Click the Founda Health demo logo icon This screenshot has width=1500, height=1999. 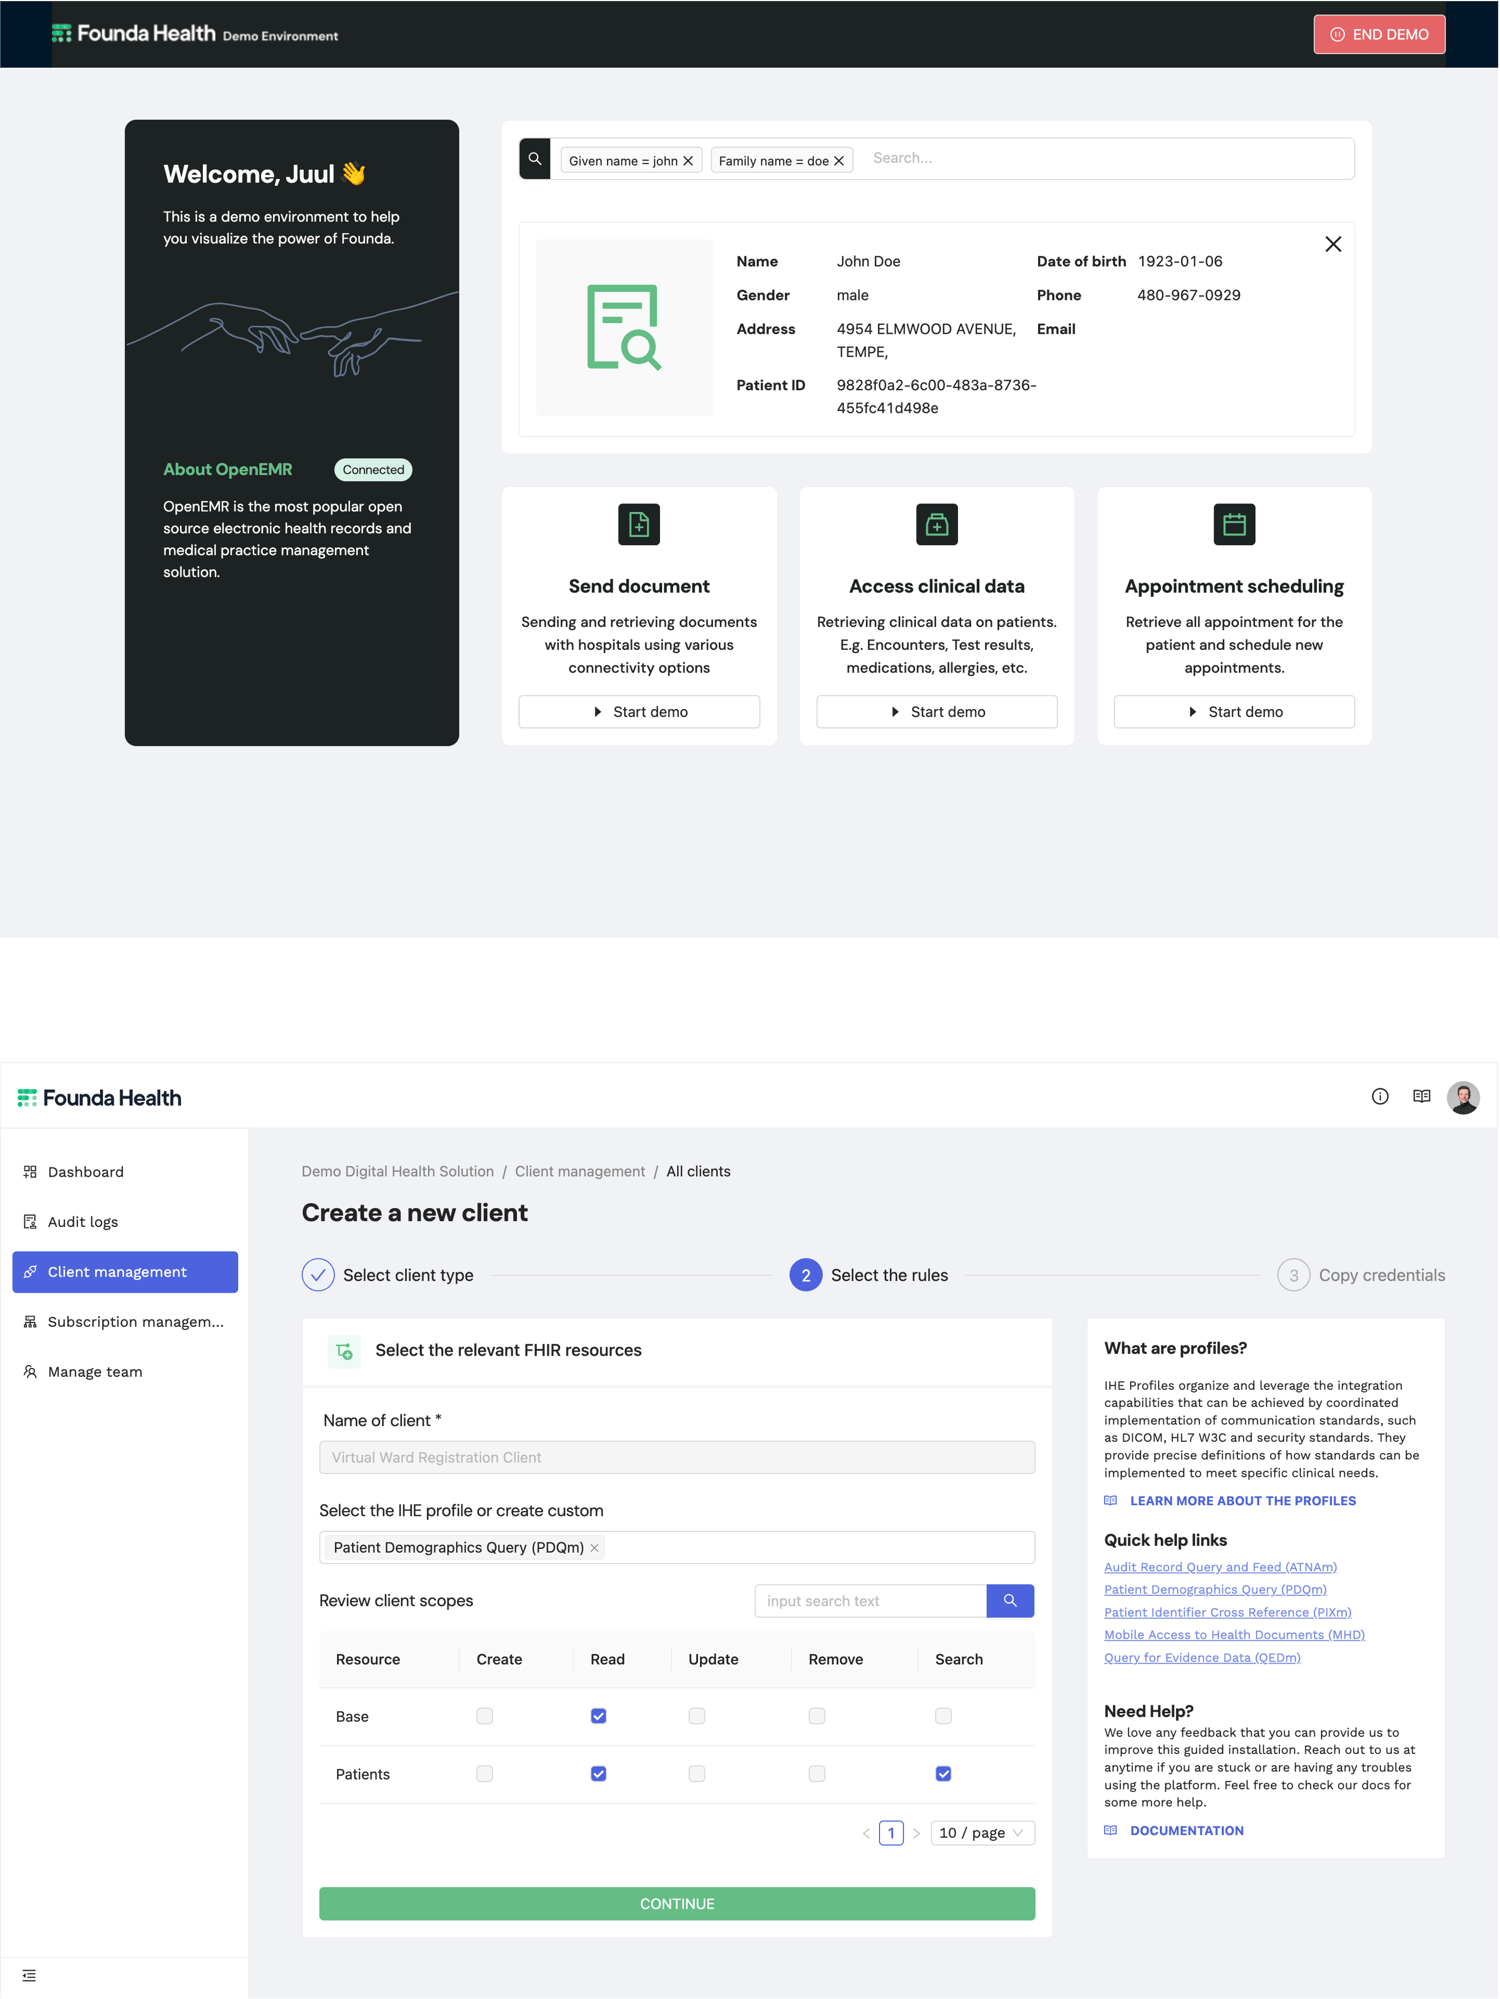tap(61, 34)
